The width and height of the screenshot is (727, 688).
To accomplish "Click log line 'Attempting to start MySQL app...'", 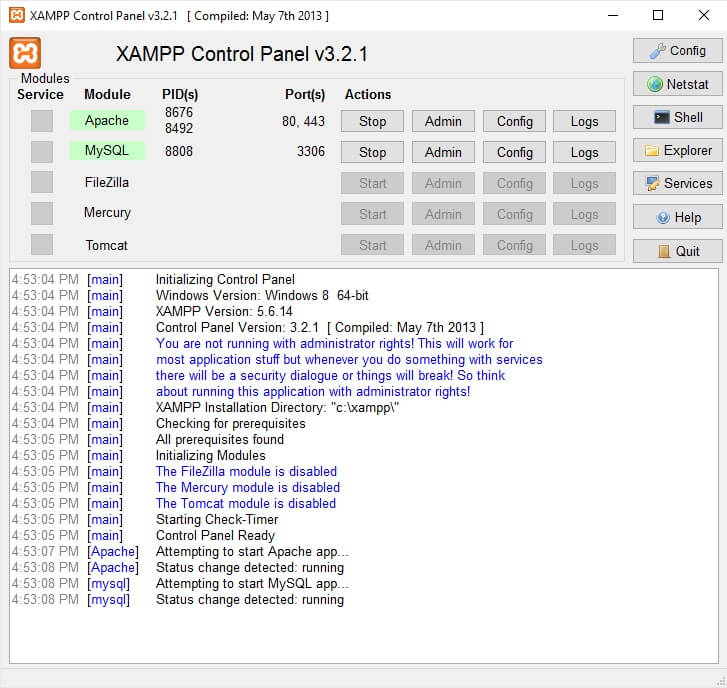I will coord(252,583).
